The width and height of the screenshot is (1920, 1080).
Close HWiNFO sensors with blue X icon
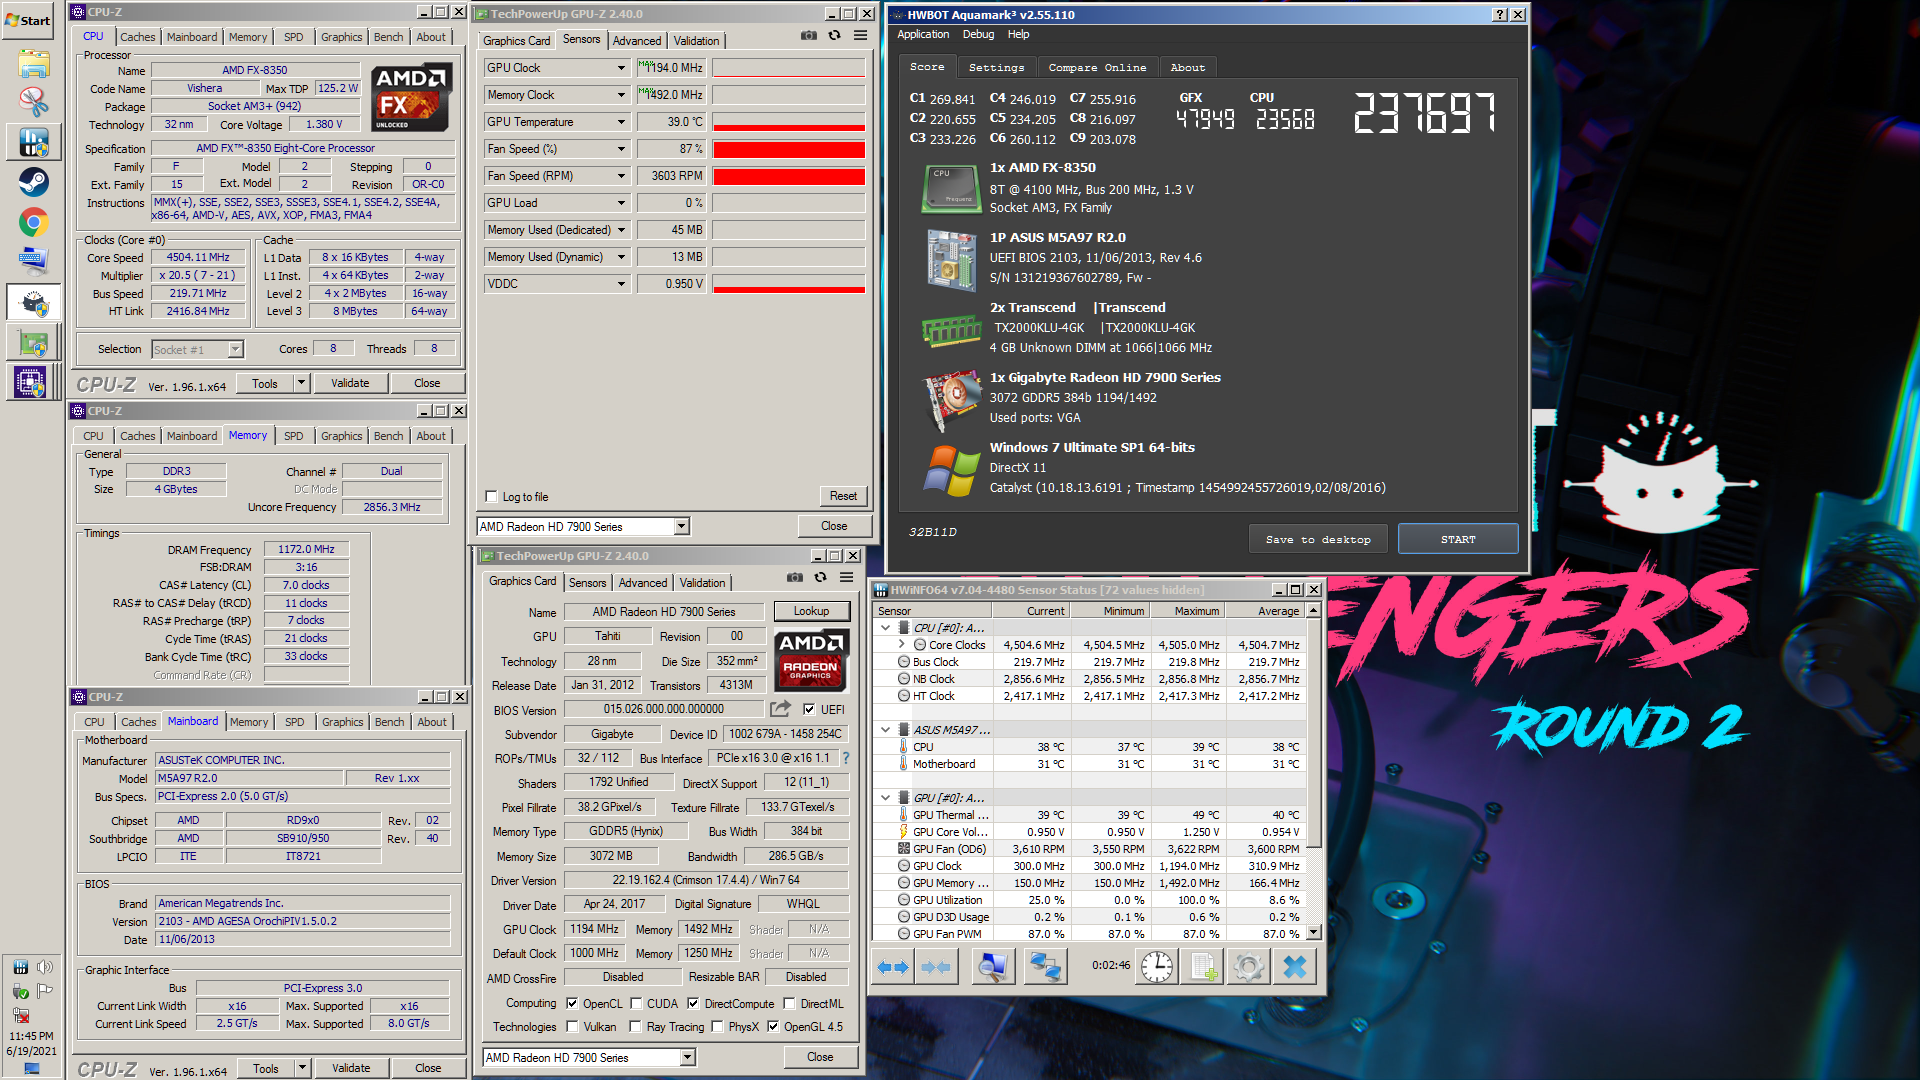coord(1295,967)
